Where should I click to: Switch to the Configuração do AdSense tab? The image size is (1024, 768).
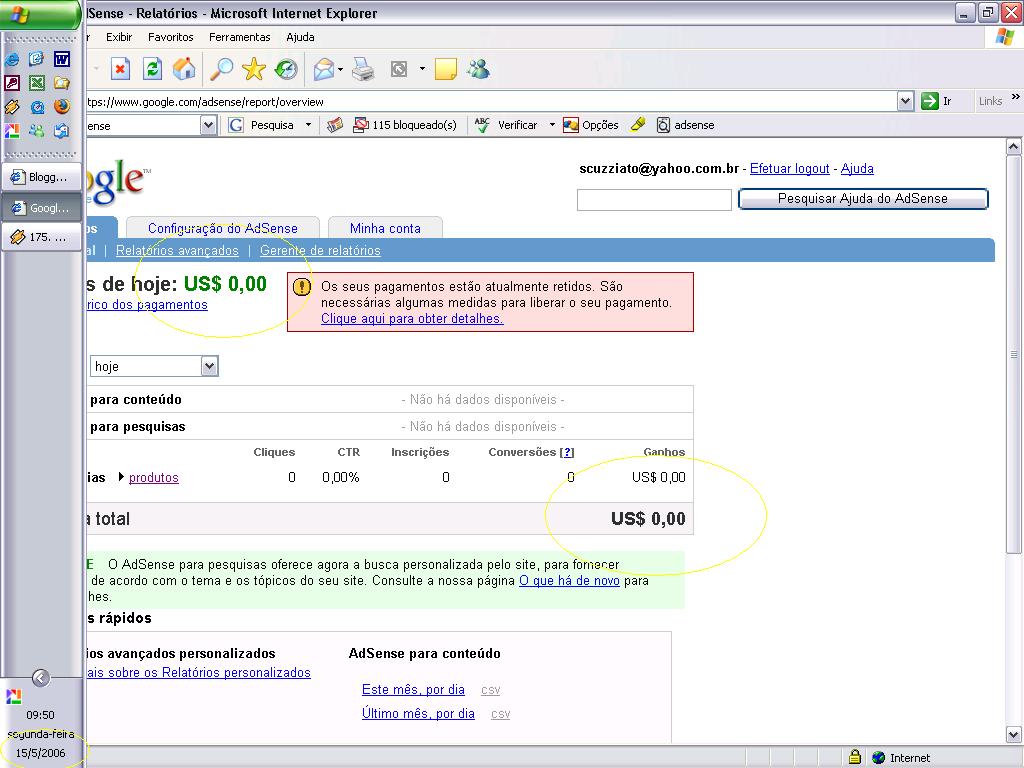[x=223, y=228]
